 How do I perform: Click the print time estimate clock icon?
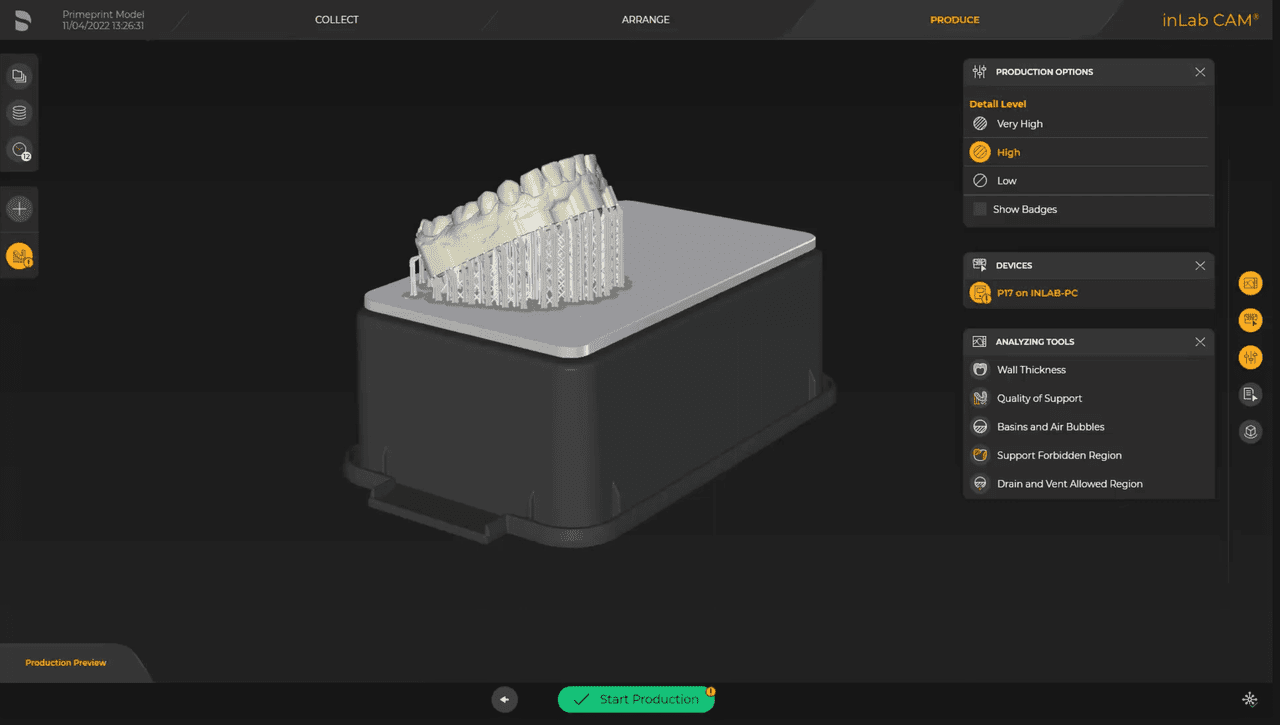point(20,149)
